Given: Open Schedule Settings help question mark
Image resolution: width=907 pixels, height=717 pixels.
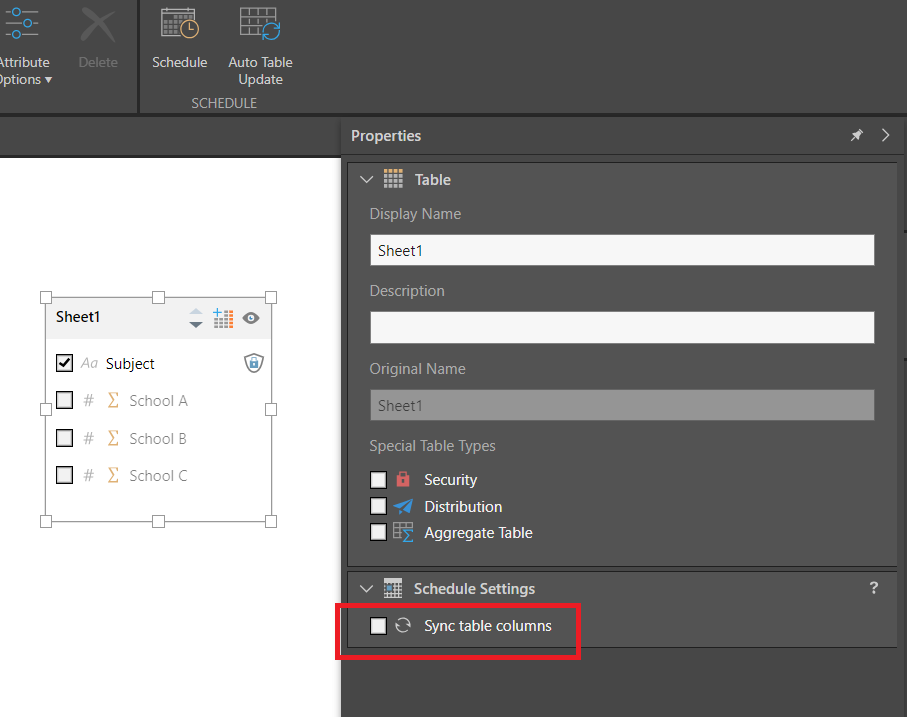Looking at the screenshot, I should point(873,588).
